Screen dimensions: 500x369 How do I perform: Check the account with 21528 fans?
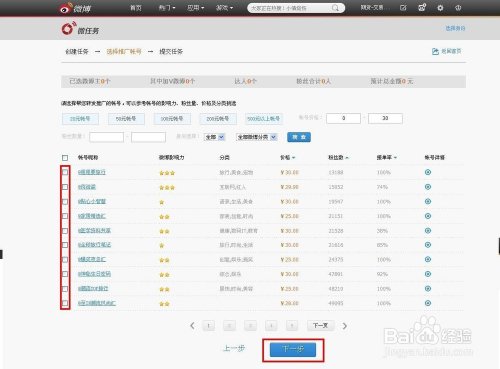[x=65, y=231]
